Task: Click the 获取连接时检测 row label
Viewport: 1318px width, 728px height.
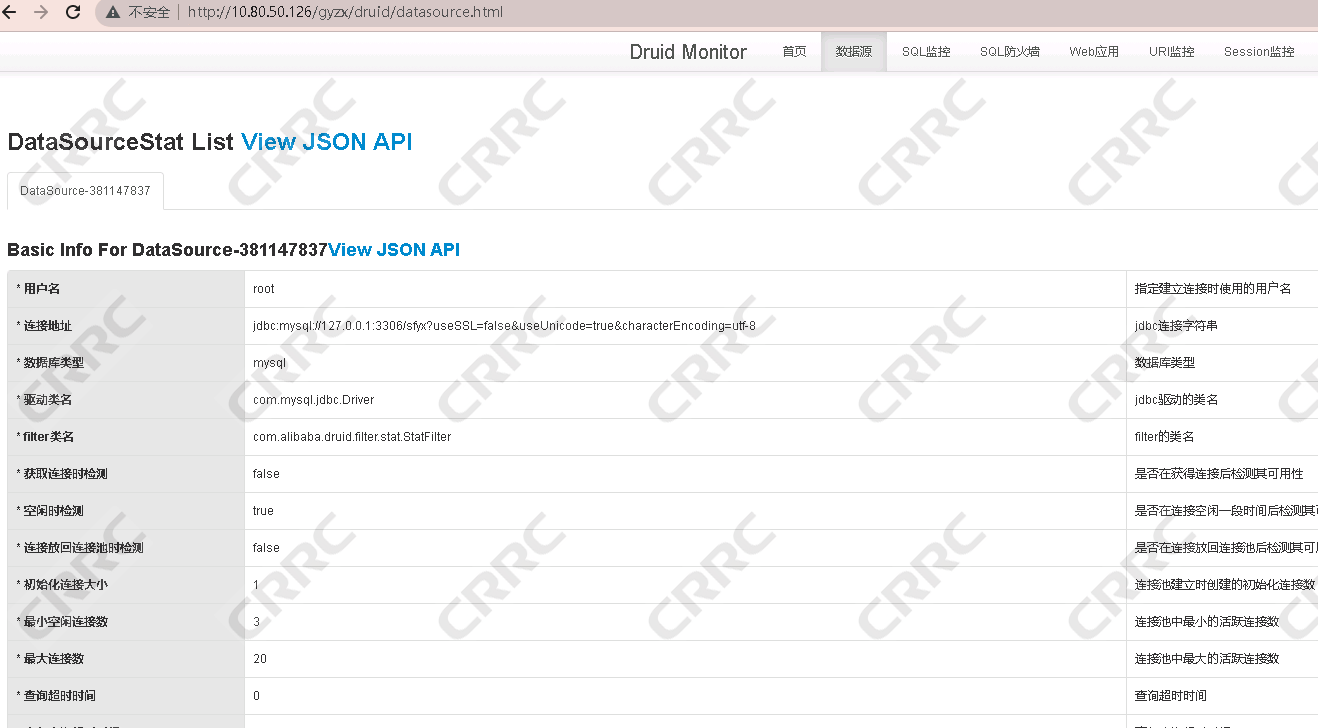Action: (x=62, y=474)
